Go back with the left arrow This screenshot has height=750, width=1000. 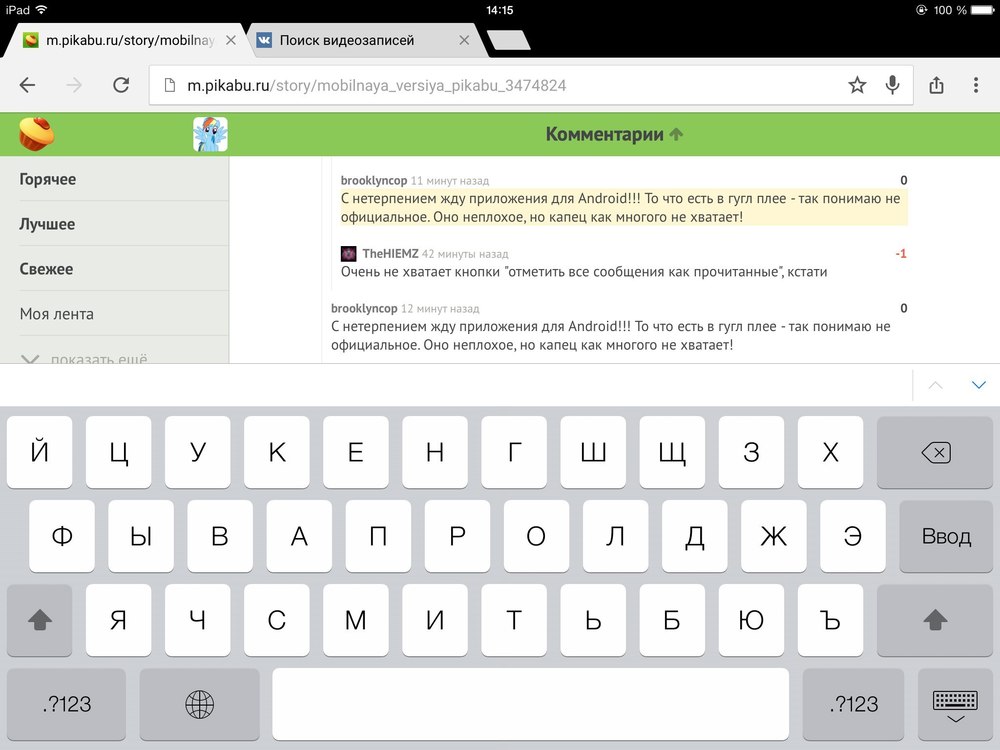coord(27,86)
